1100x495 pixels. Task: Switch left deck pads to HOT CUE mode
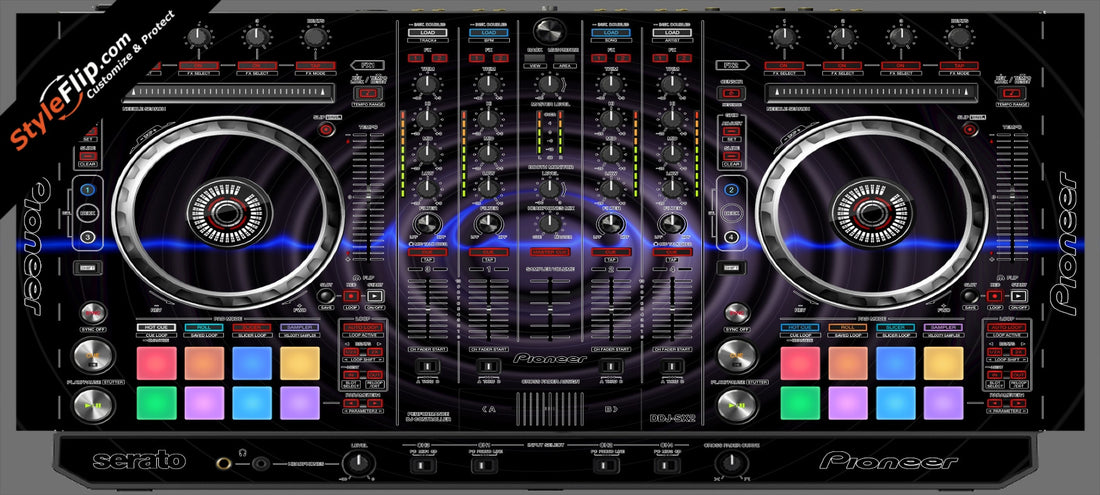pos(156,327)
